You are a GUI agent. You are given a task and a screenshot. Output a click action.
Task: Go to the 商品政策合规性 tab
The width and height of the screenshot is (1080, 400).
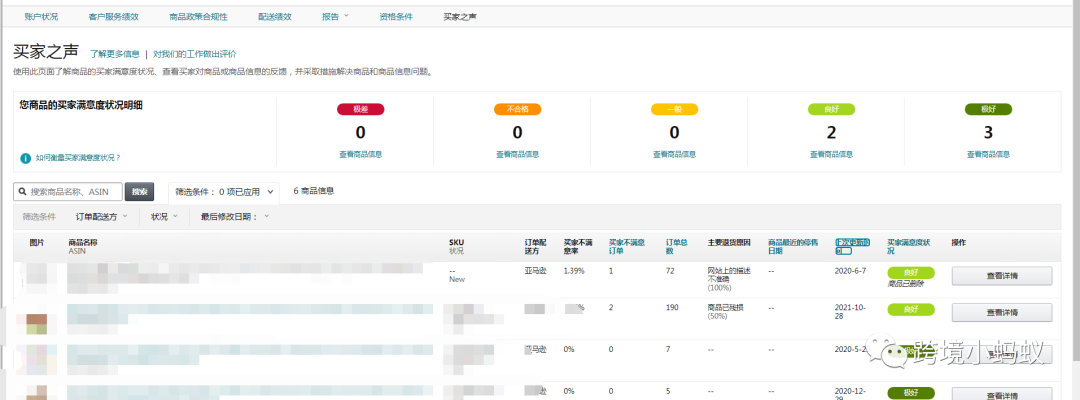198,17
